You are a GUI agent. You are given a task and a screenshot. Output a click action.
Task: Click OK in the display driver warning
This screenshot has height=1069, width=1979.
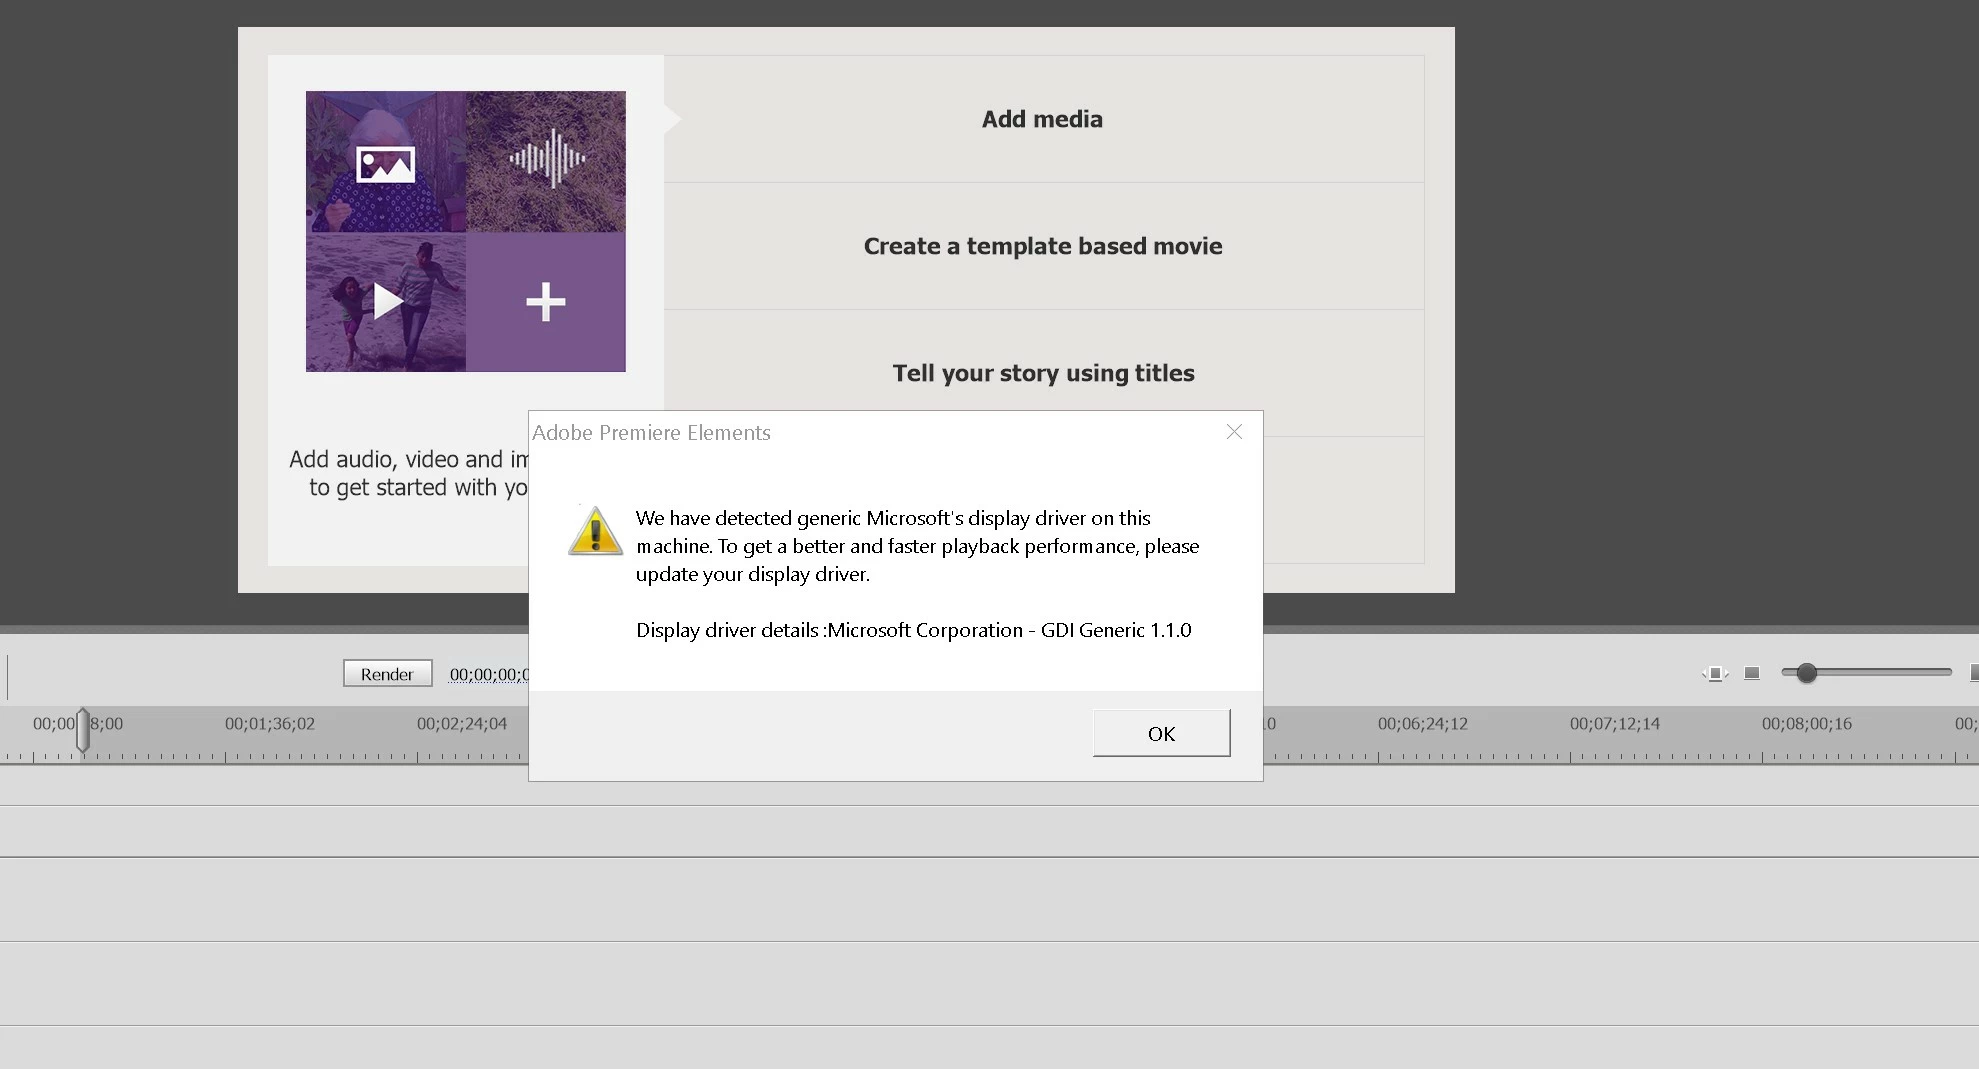pos(1161,733)
